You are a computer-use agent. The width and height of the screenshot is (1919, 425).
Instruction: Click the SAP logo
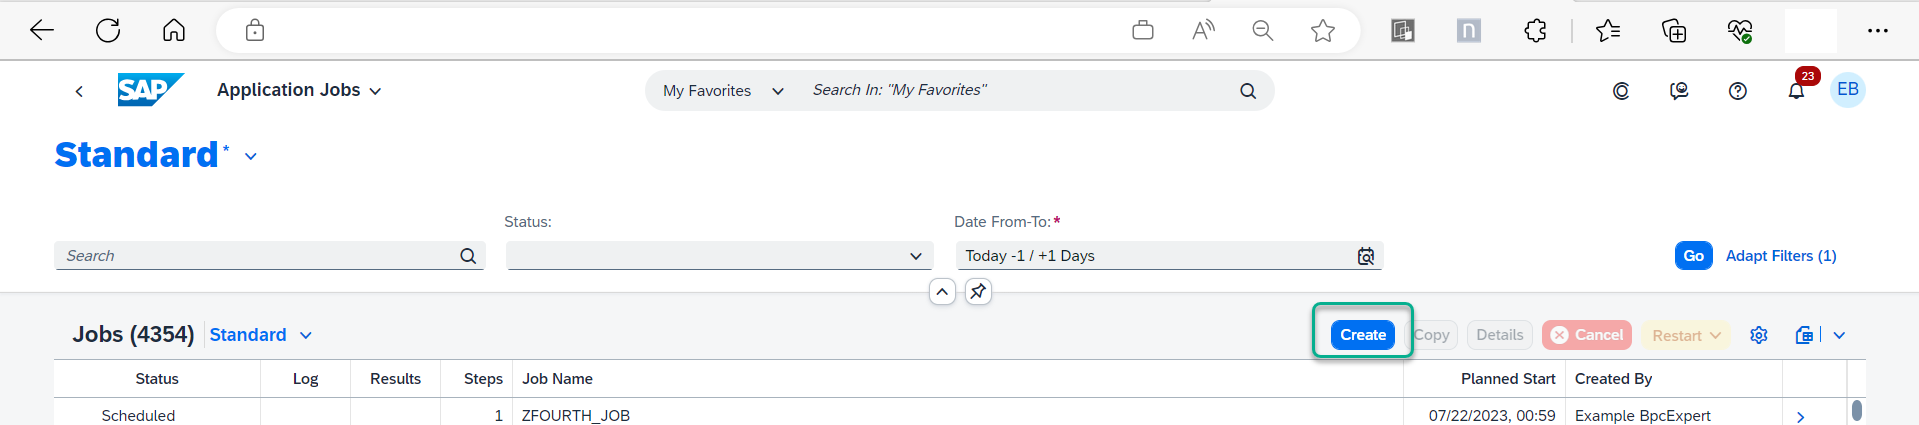pos(150,90)
